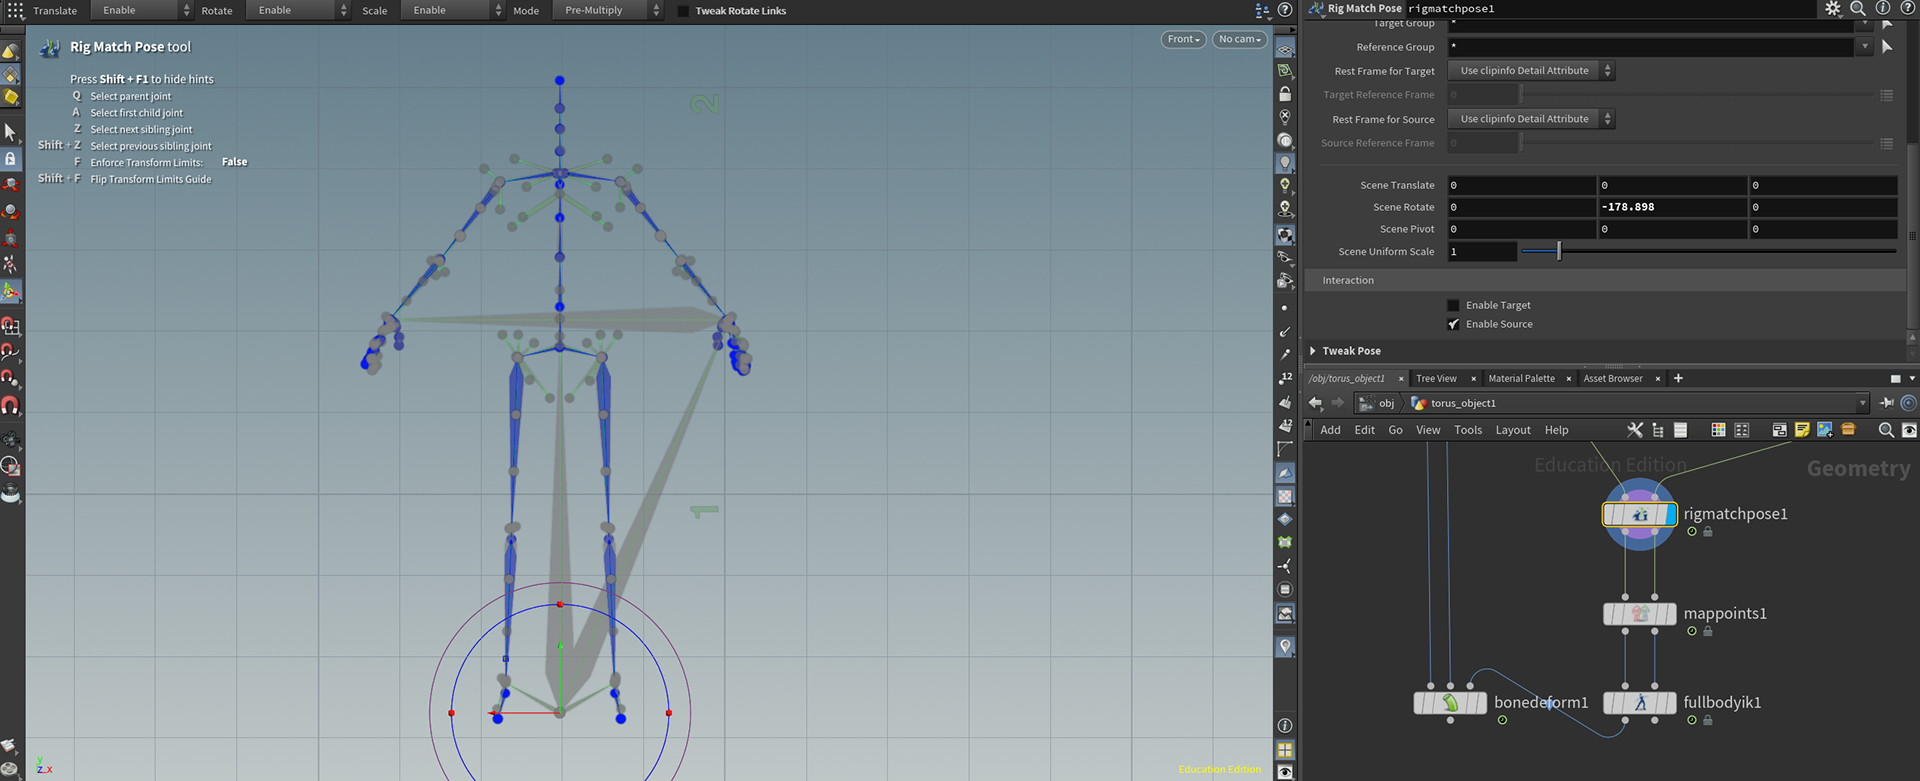Image resolution: width=1920 pixels, height=781 pixels.
Task: Open network display options eye icon
Action: point(1909,430)
